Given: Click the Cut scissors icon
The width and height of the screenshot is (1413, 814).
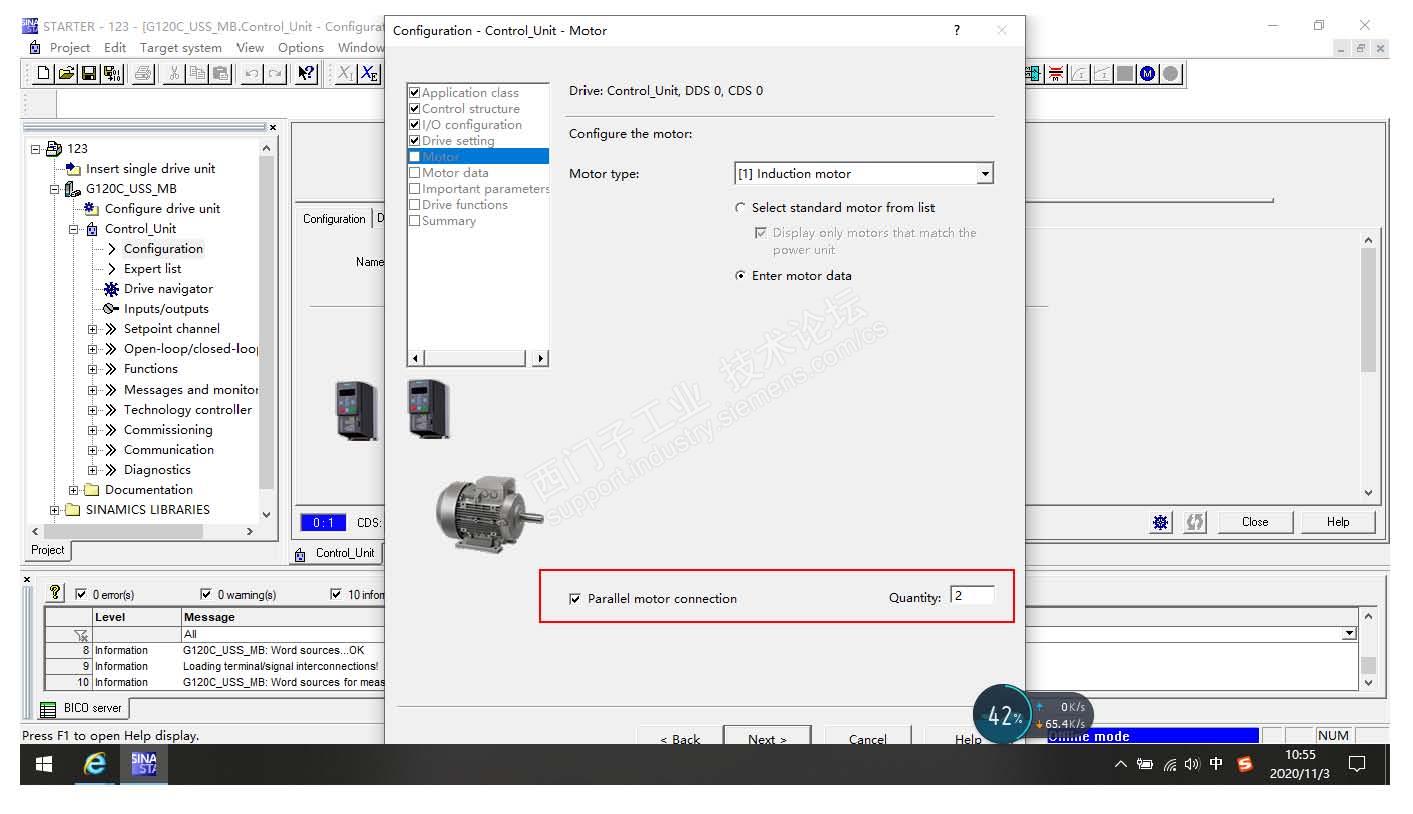Looking at the screenshot, I should (175, 73).
